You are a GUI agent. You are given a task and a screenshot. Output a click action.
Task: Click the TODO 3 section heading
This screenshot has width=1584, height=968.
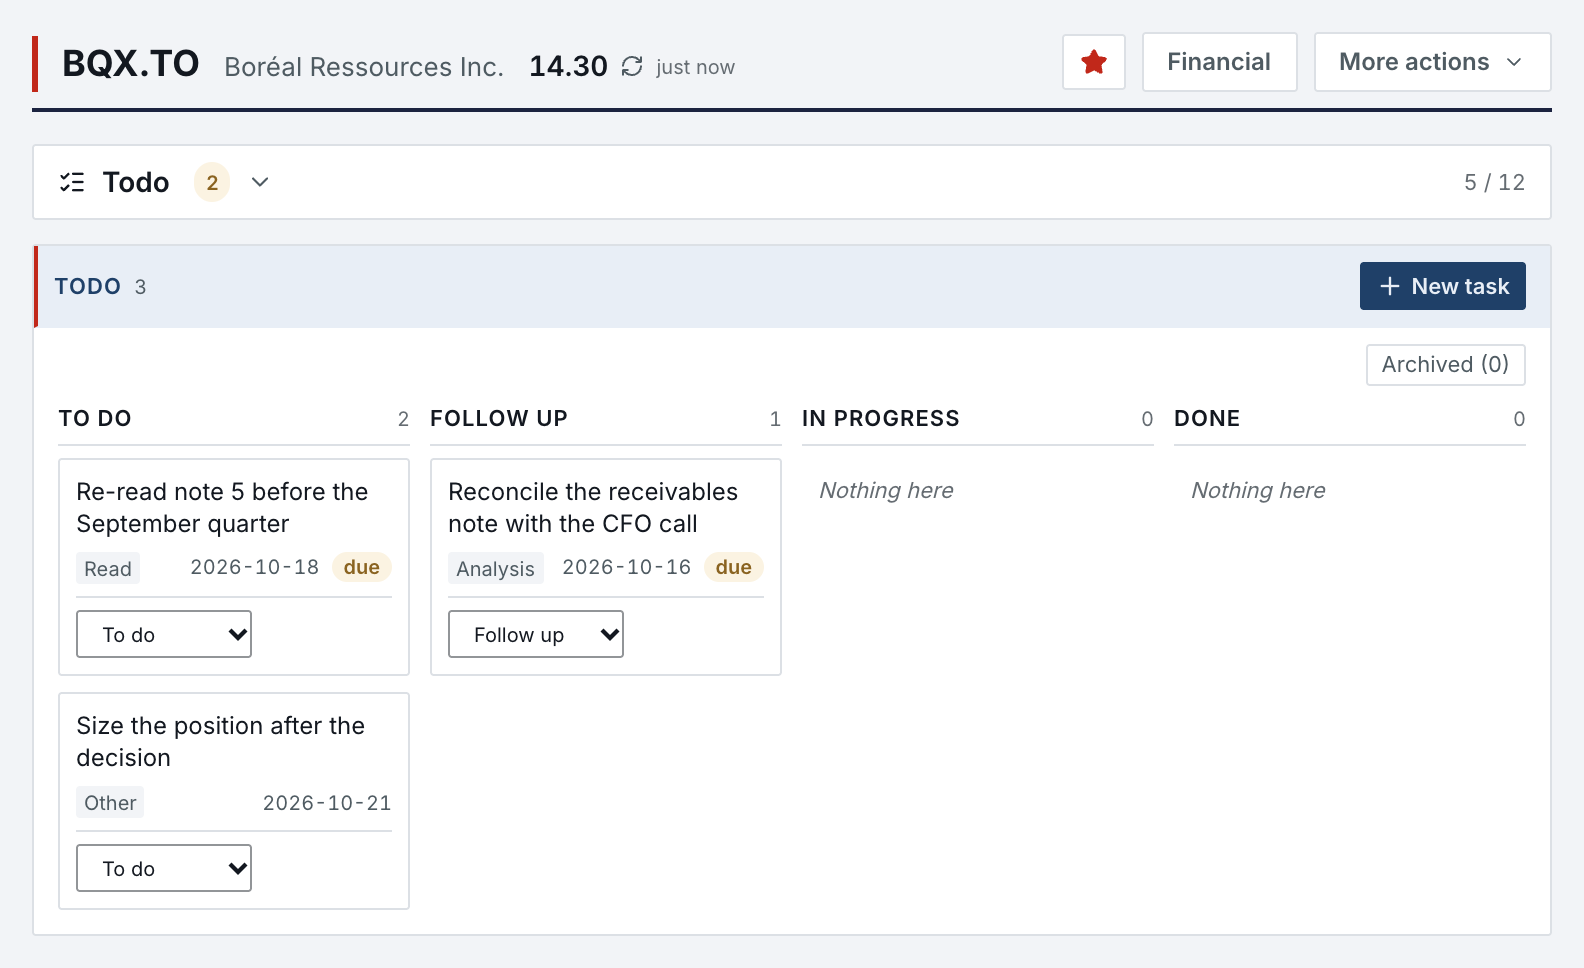(100, 286)
